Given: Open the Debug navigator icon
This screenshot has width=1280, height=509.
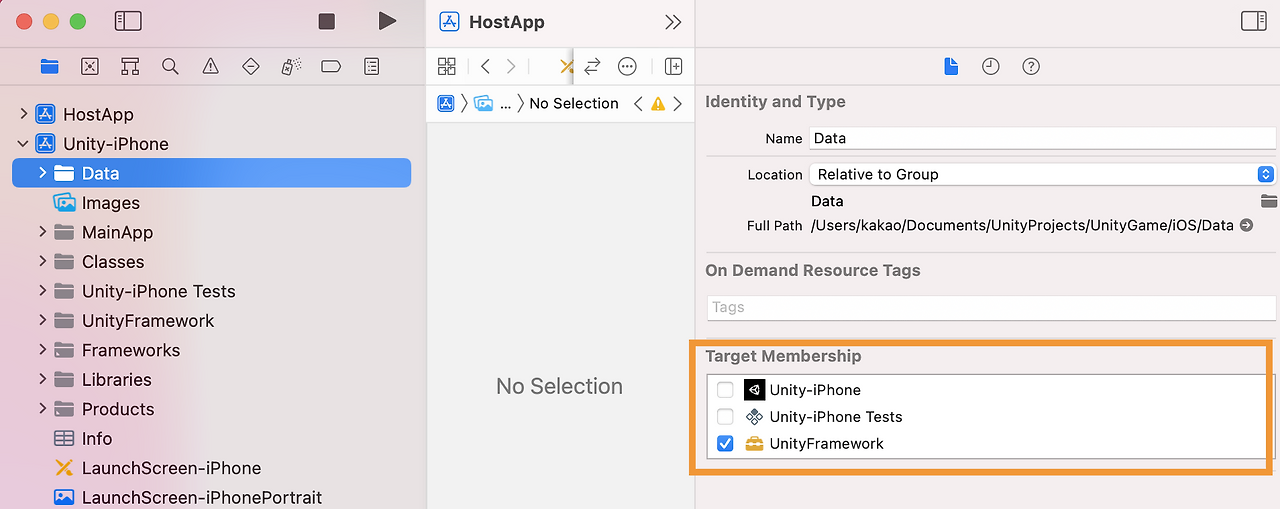Looking at the screenshot, I should tap(291, 66).
